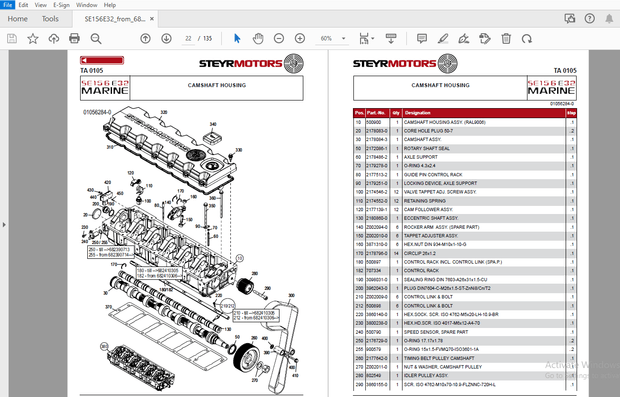Bookmark this file with the star icon
Screen dimensions: 620x397
(33, 38)
